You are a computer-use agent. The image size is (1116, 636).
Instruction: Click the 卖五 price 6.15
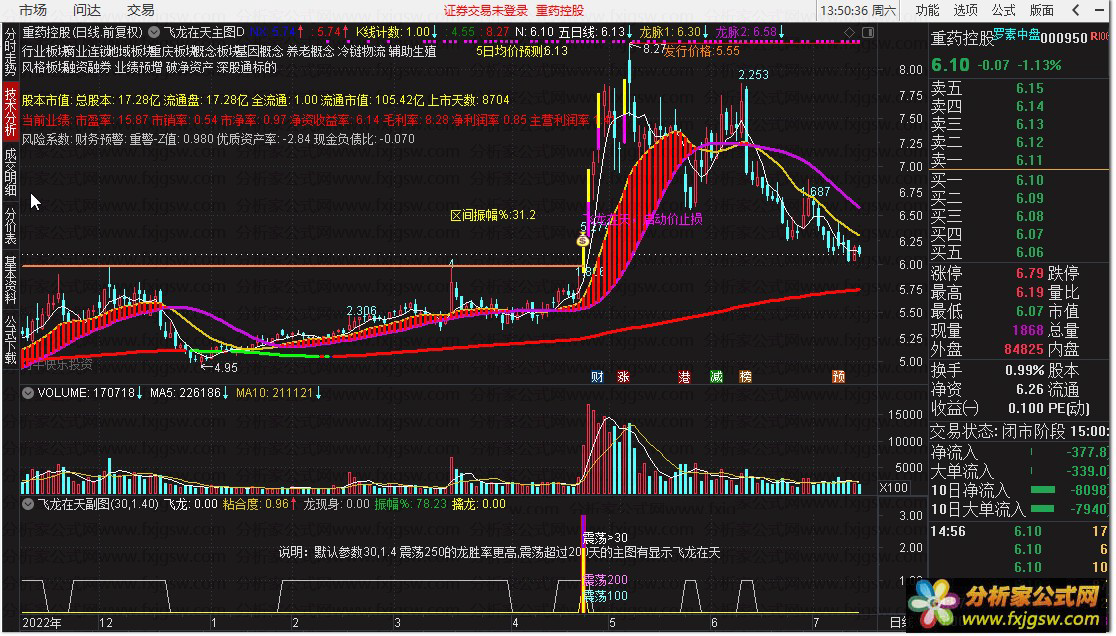point(1029,88)
